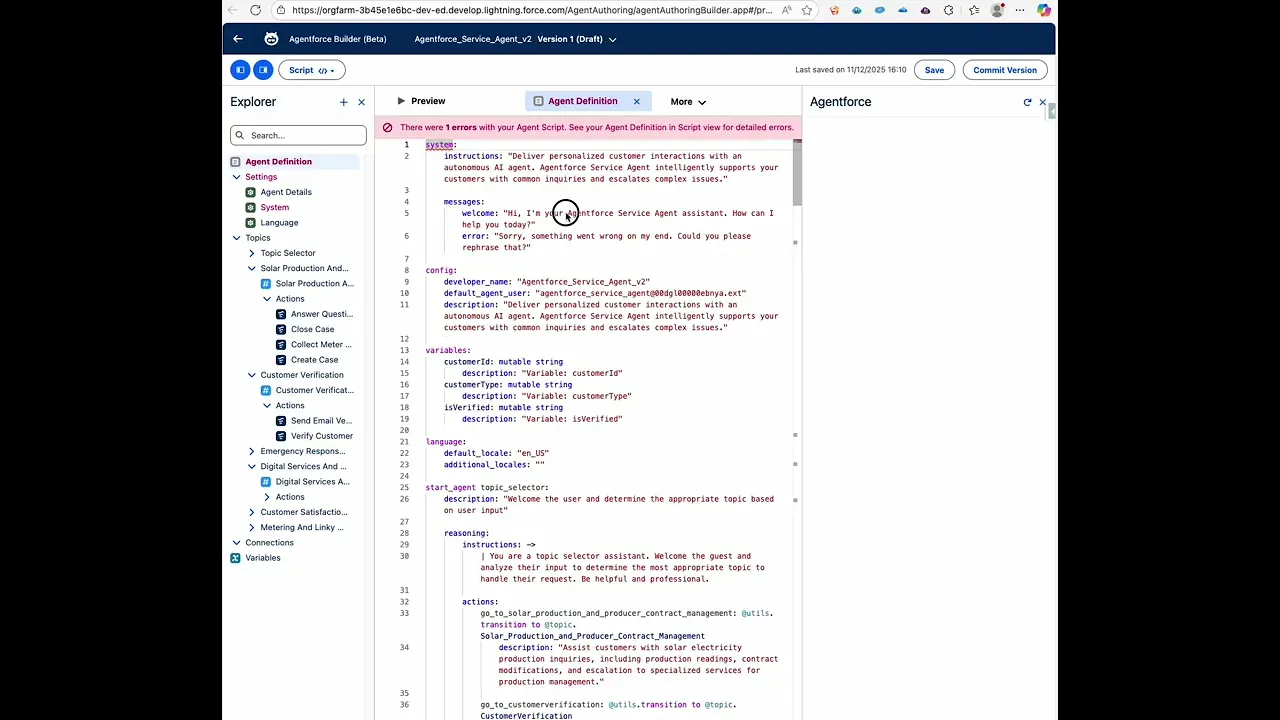1280x720 pixels.
Task: Click the red error icon in the banner
Action: [387, 128]
